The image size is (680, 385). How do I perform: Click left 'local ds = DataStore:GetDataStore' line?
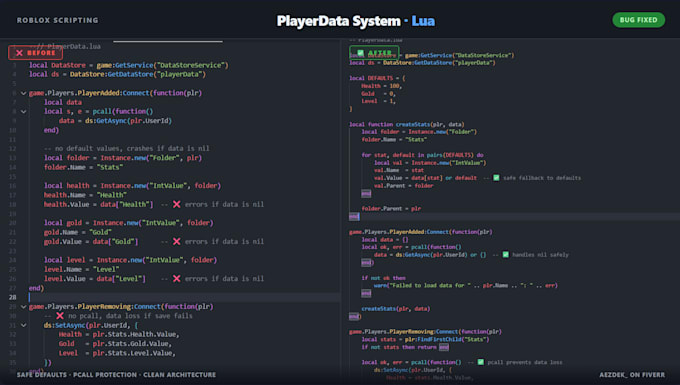[118, 74]
